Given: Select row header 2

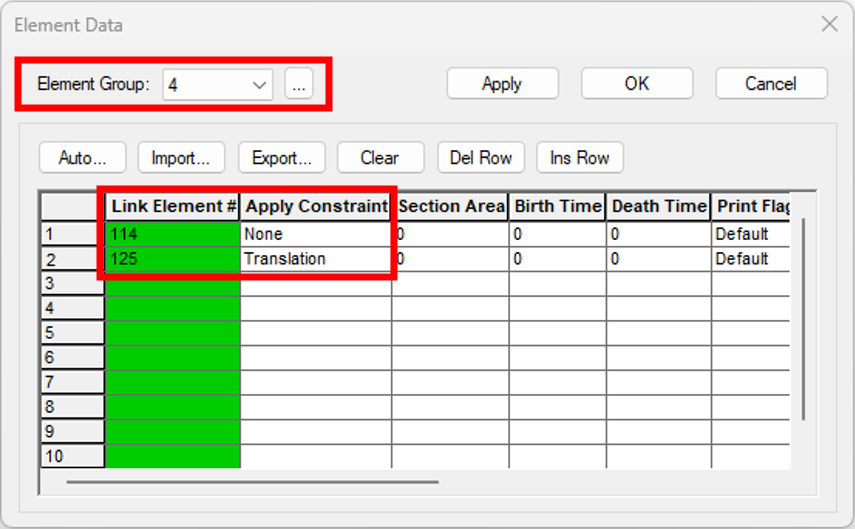Looking at the screenshot, I should point(73,259).
